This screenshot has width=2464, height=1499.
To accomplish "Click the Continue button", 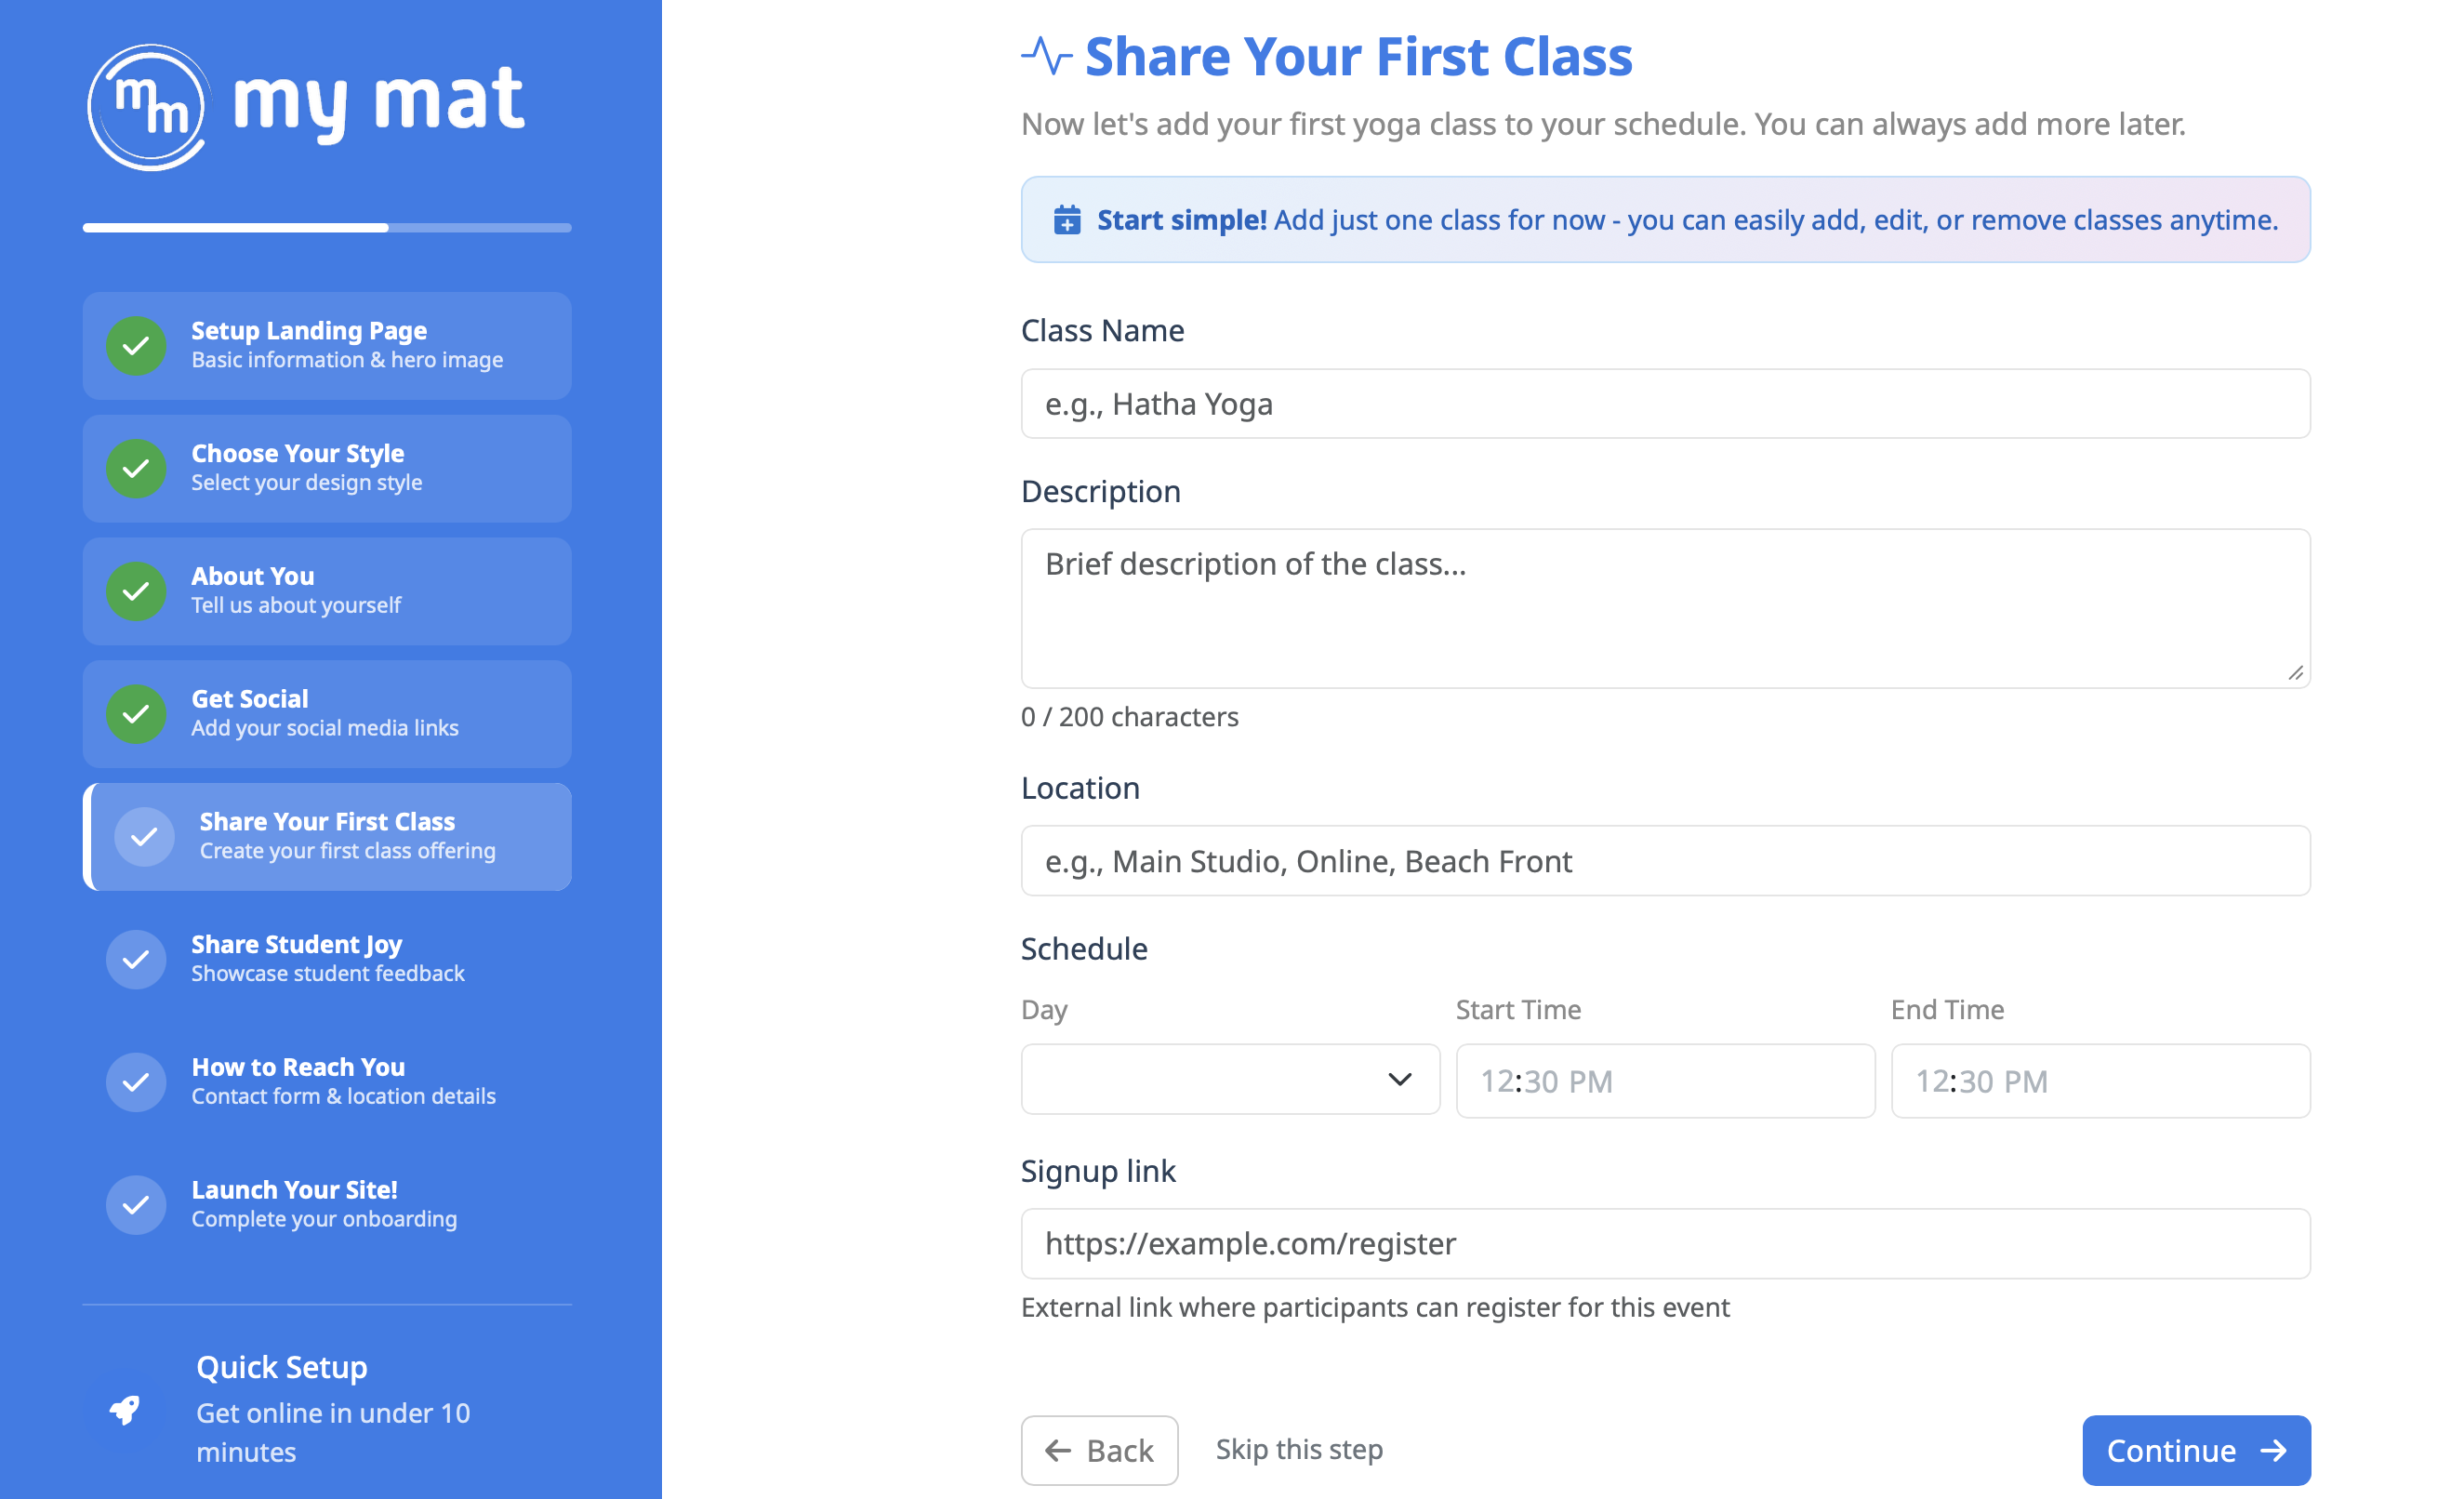I will (2196, 1450).
